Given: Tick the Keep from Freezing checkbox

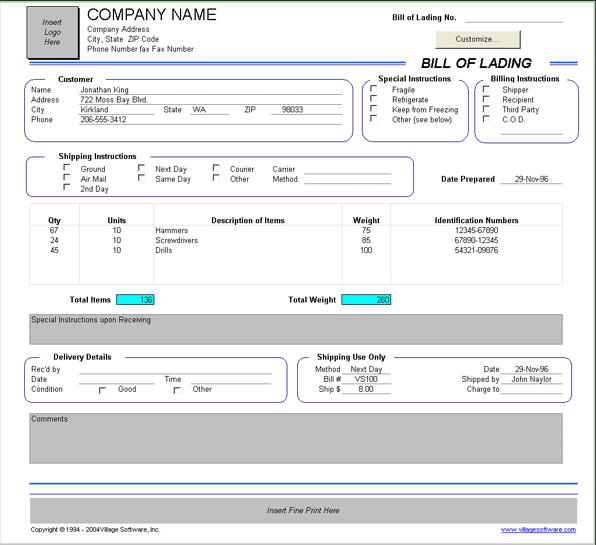Looking at the screenshot, I should (374, 109).
